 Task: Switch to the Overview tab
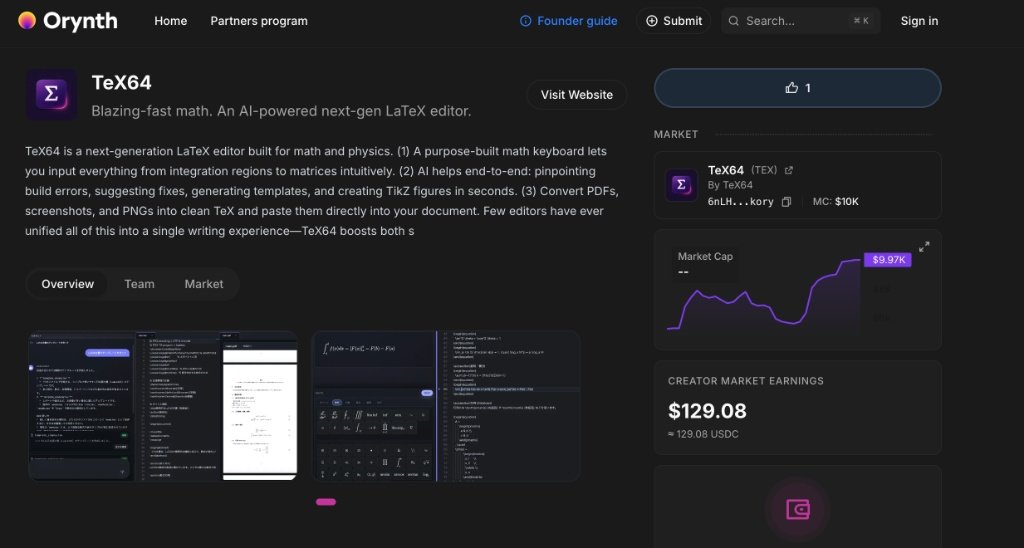68,284
